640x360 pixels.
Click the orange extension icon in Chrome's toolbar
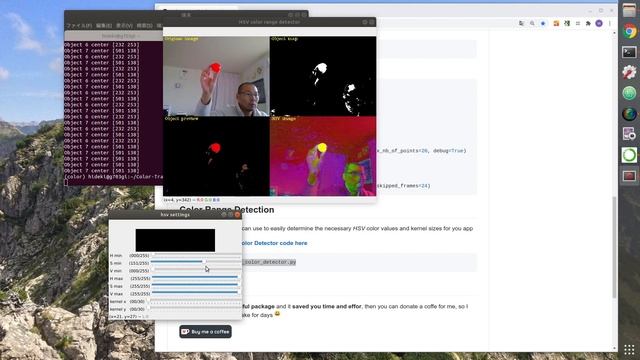point(556,24)
